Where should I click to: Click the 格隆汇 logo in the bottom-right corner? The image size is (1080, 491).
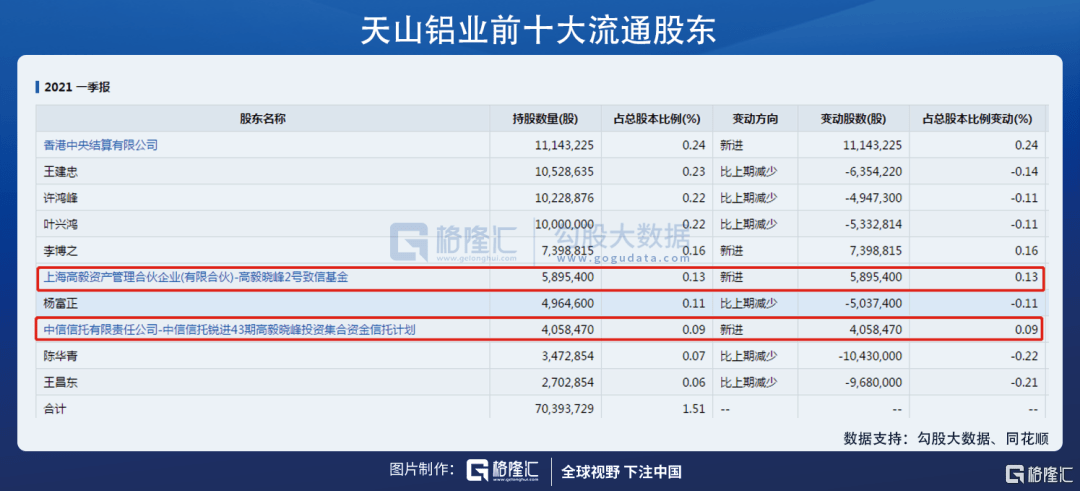[x=1040, y=474]
